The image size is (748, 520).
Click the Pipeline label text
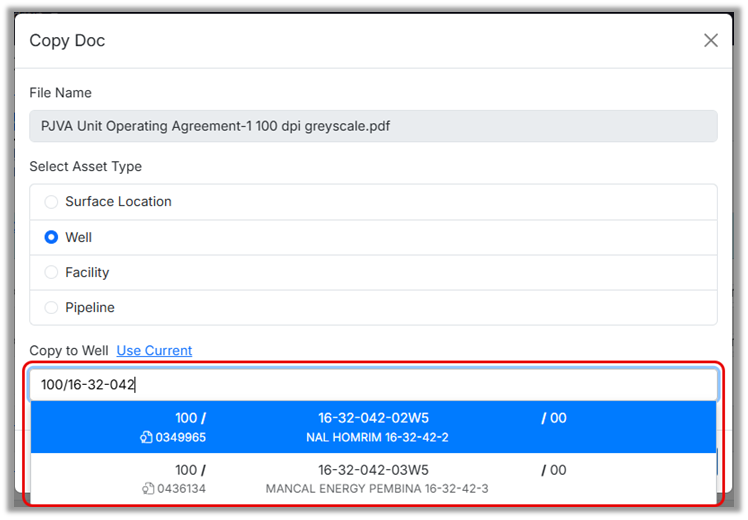tap(90, 308)
